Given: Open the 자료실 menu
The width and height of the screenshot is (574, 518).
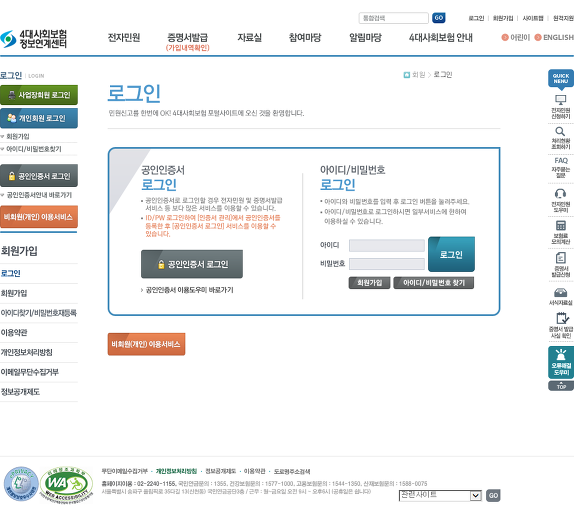Looking at the screenshot, I should tap(249, 37).
